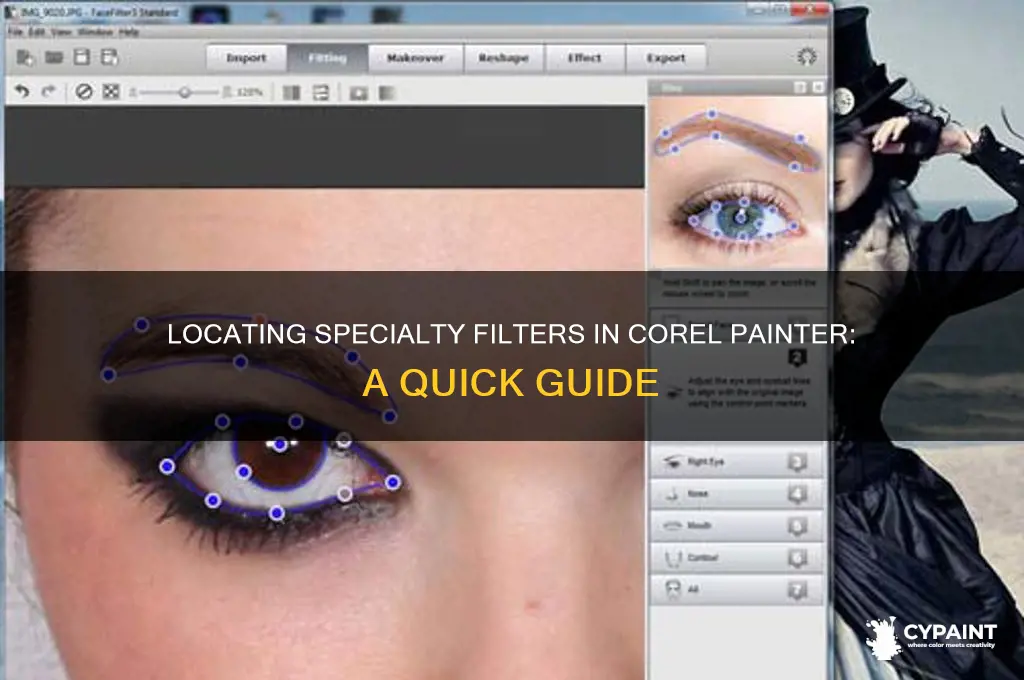Click the snapshot icon in toolbar
Image resolution: width=1024 pixels, height=680 pixels.
[x=359, y=93]
